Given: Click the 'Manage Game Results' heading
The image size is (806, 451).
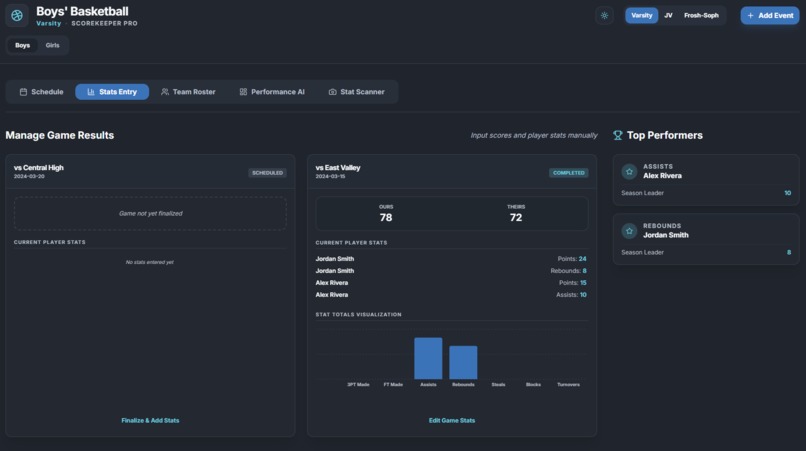Looking at the screenshot, I should [60, 135].
